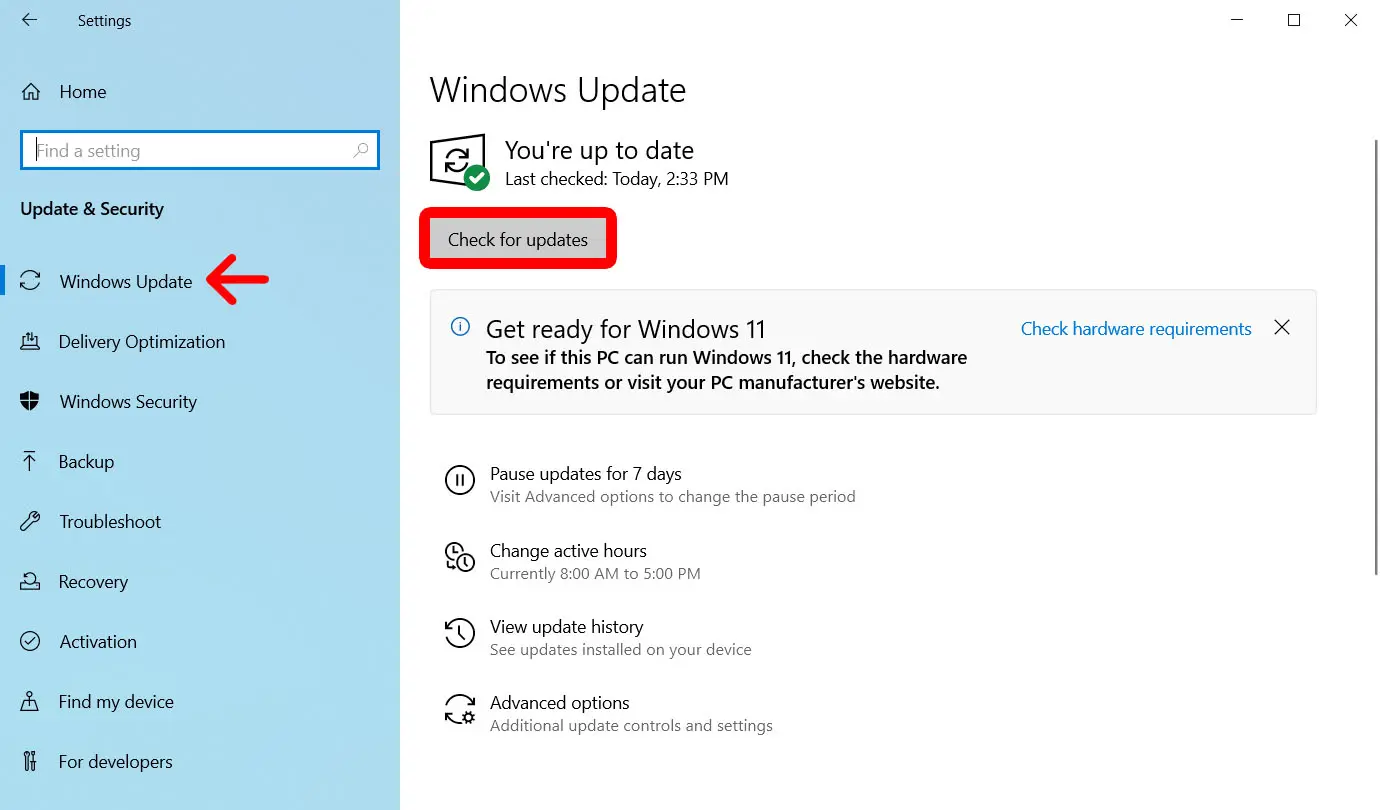Click the 'Get ready for Windows 11' heading
Image resolution: width=1380 pixels, height=810 pixels.
626,329
